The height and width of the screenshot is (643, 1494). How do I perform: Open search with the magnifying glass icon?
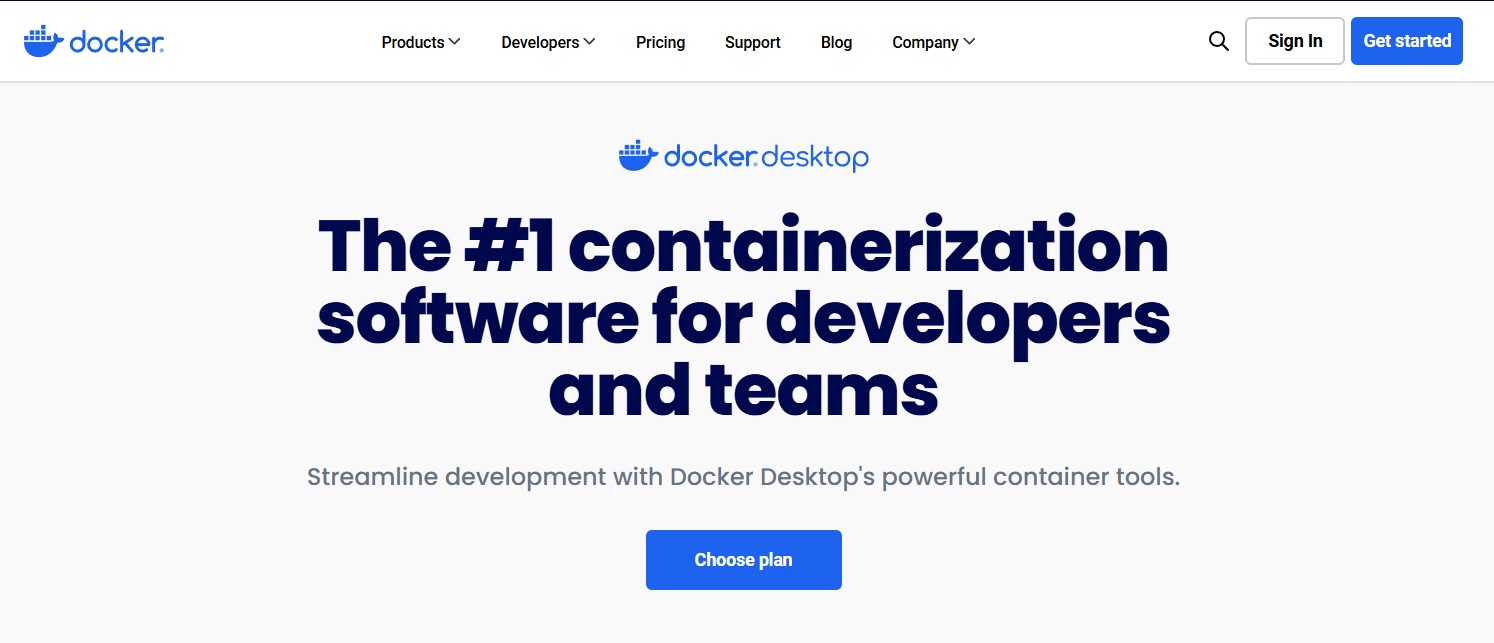(x=1218, y=42)
